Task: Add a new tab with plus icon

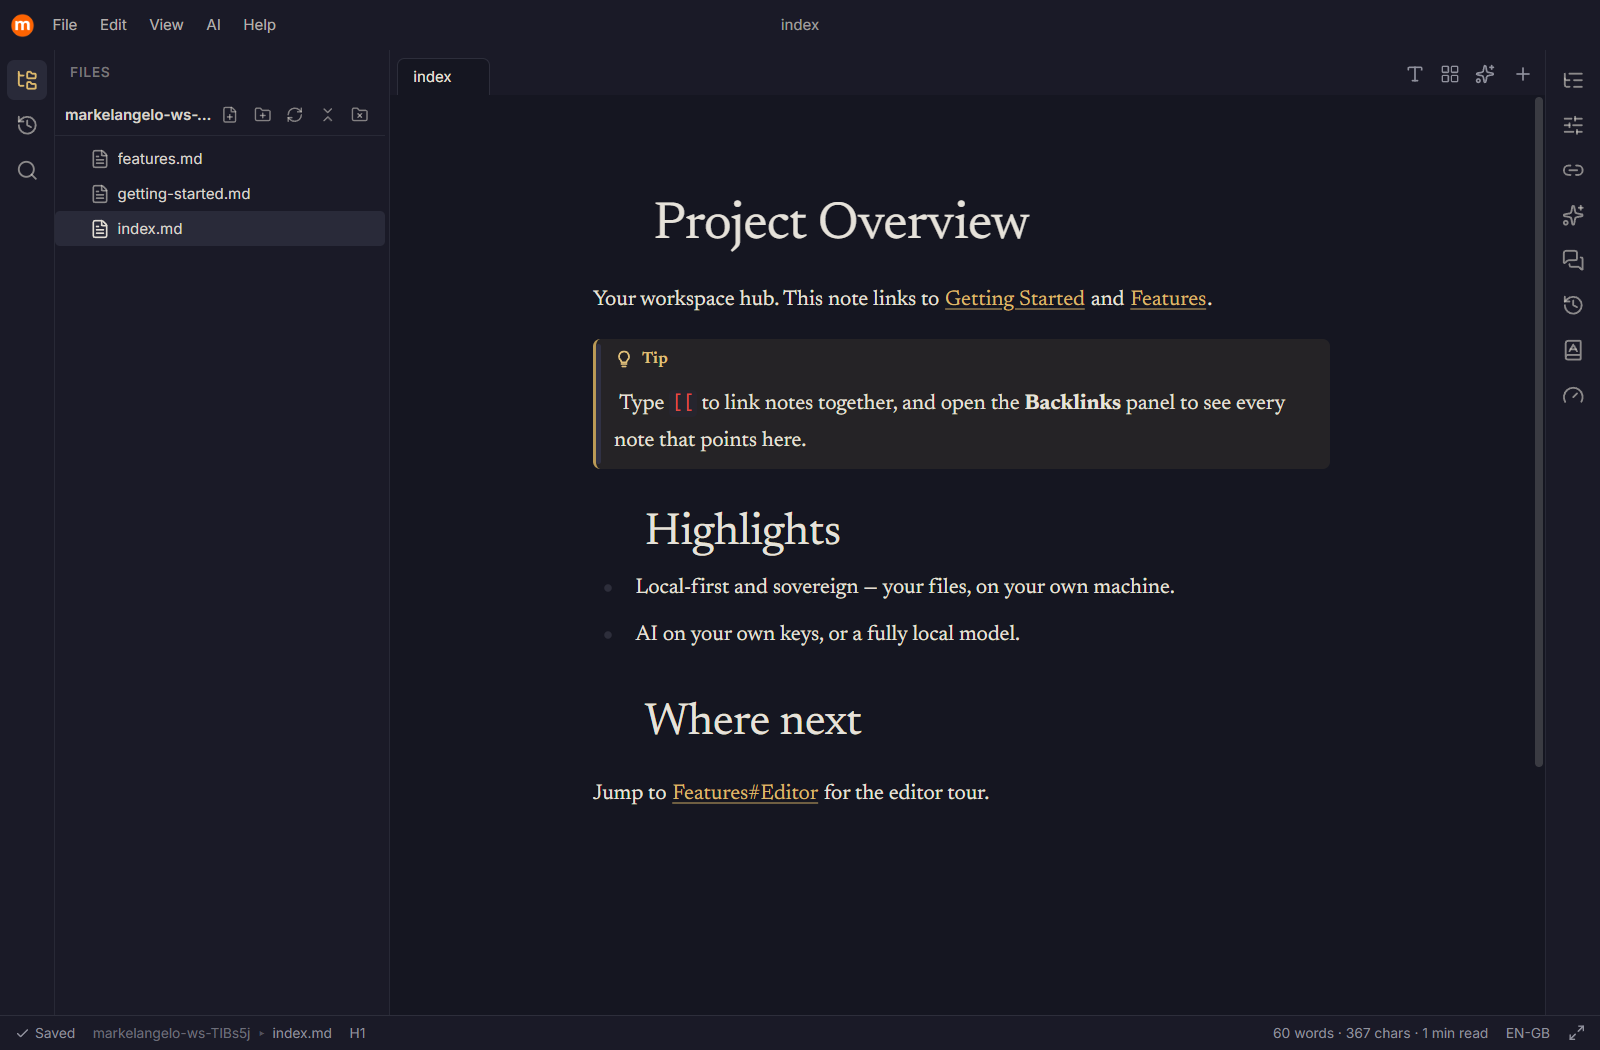Action: [1523, 74]
